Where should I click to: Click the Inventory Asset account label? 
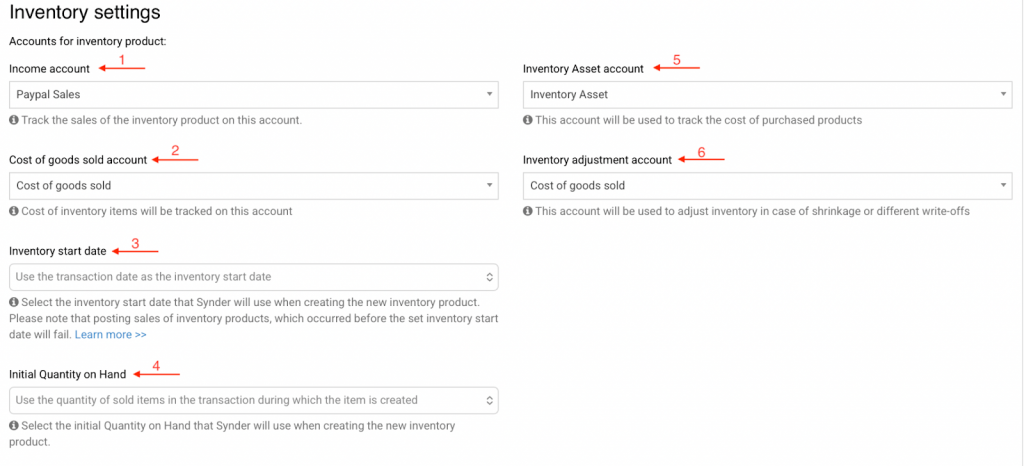pyautogui.click(x=583, y=69)
